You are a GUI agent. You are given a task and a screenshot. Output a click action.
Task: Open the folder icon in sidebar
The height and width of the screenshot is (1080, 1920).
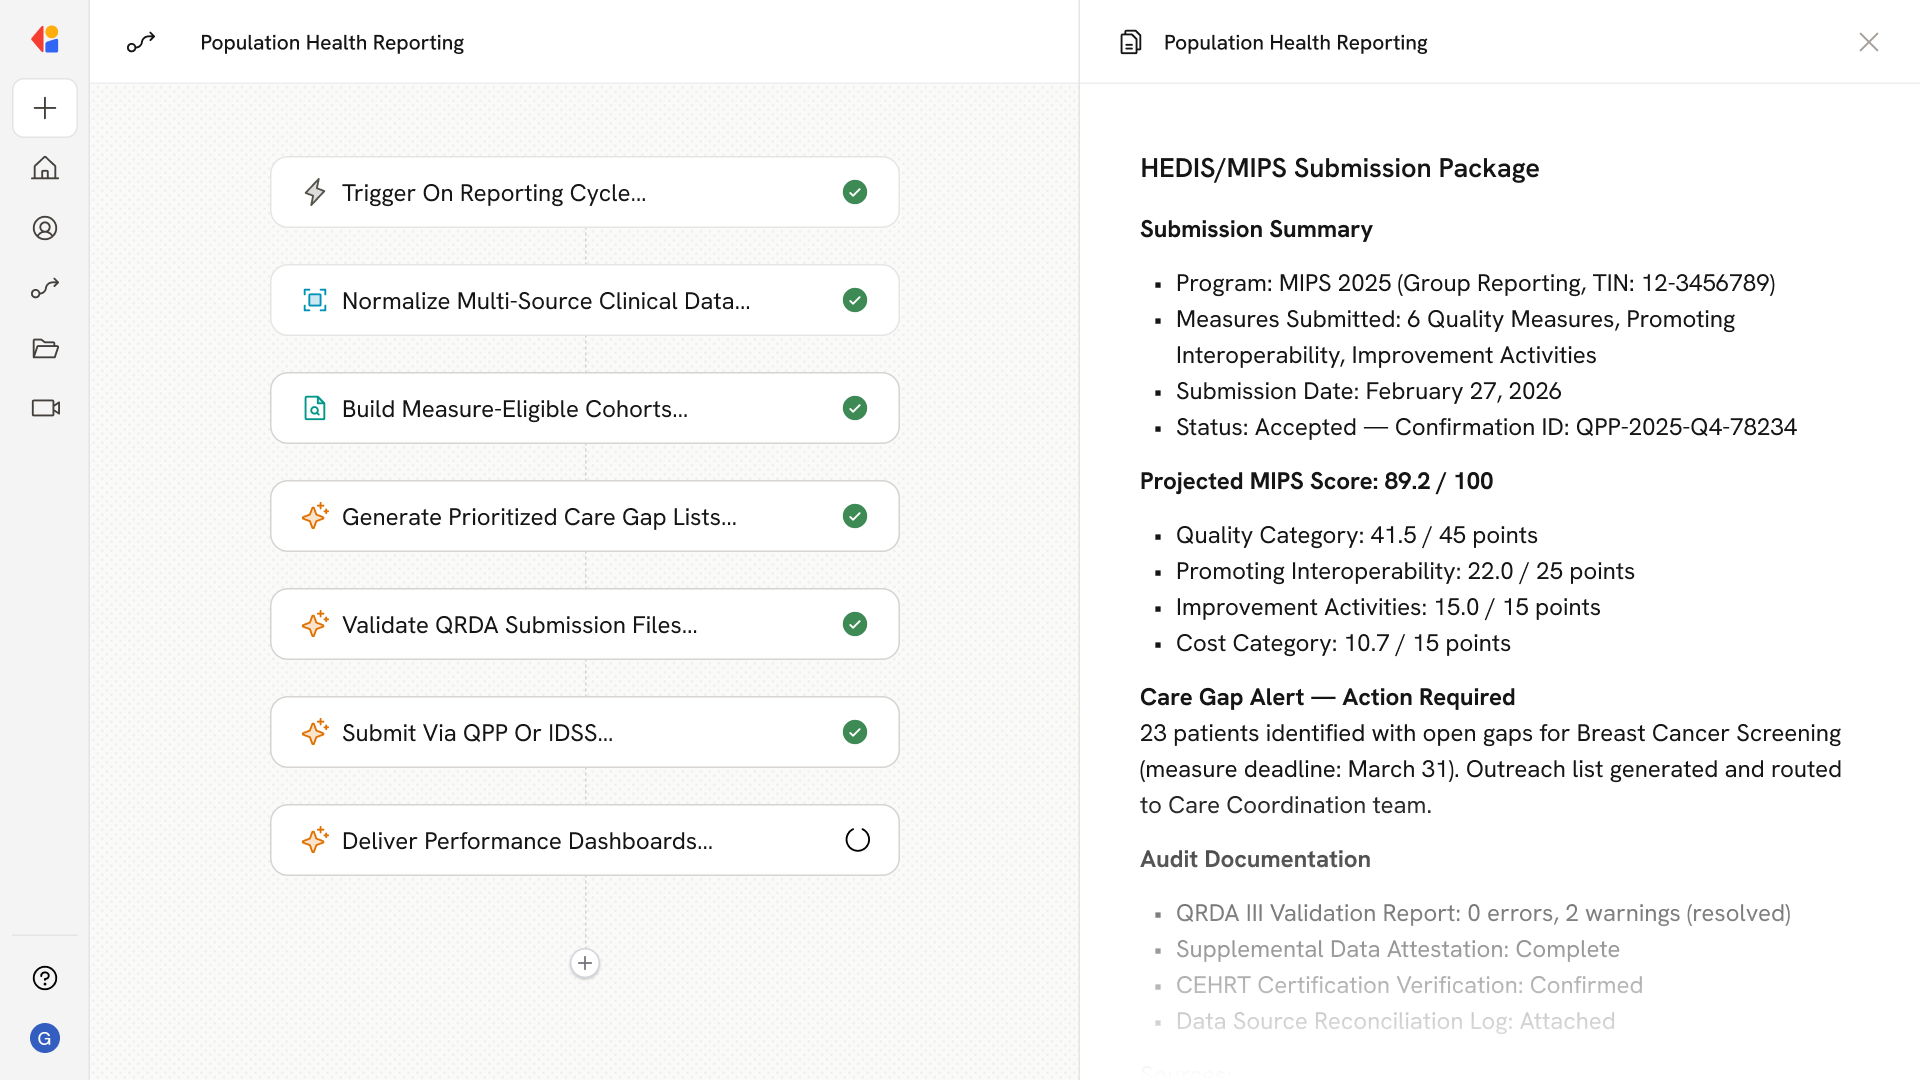pyautogui.click(x=45, y=348)
